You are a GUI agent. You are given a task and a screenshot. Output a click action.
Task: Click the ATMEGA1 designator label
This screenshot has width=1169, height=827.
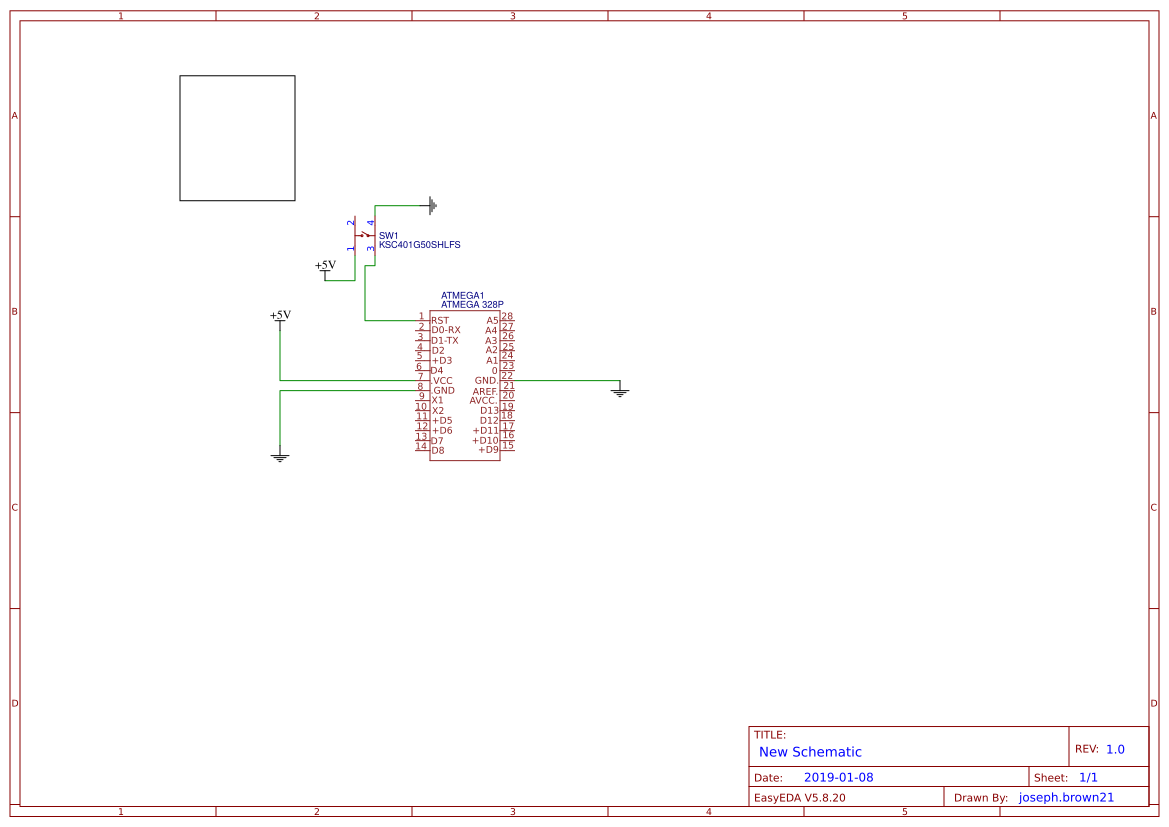pos(461,294)
